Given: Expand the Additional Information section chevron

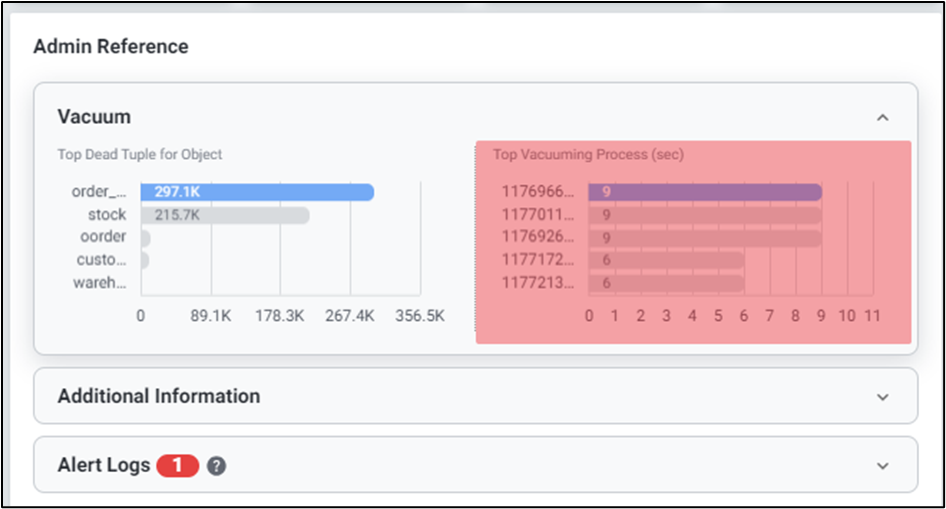Looking at the screenshot, I should coord(882,397).
